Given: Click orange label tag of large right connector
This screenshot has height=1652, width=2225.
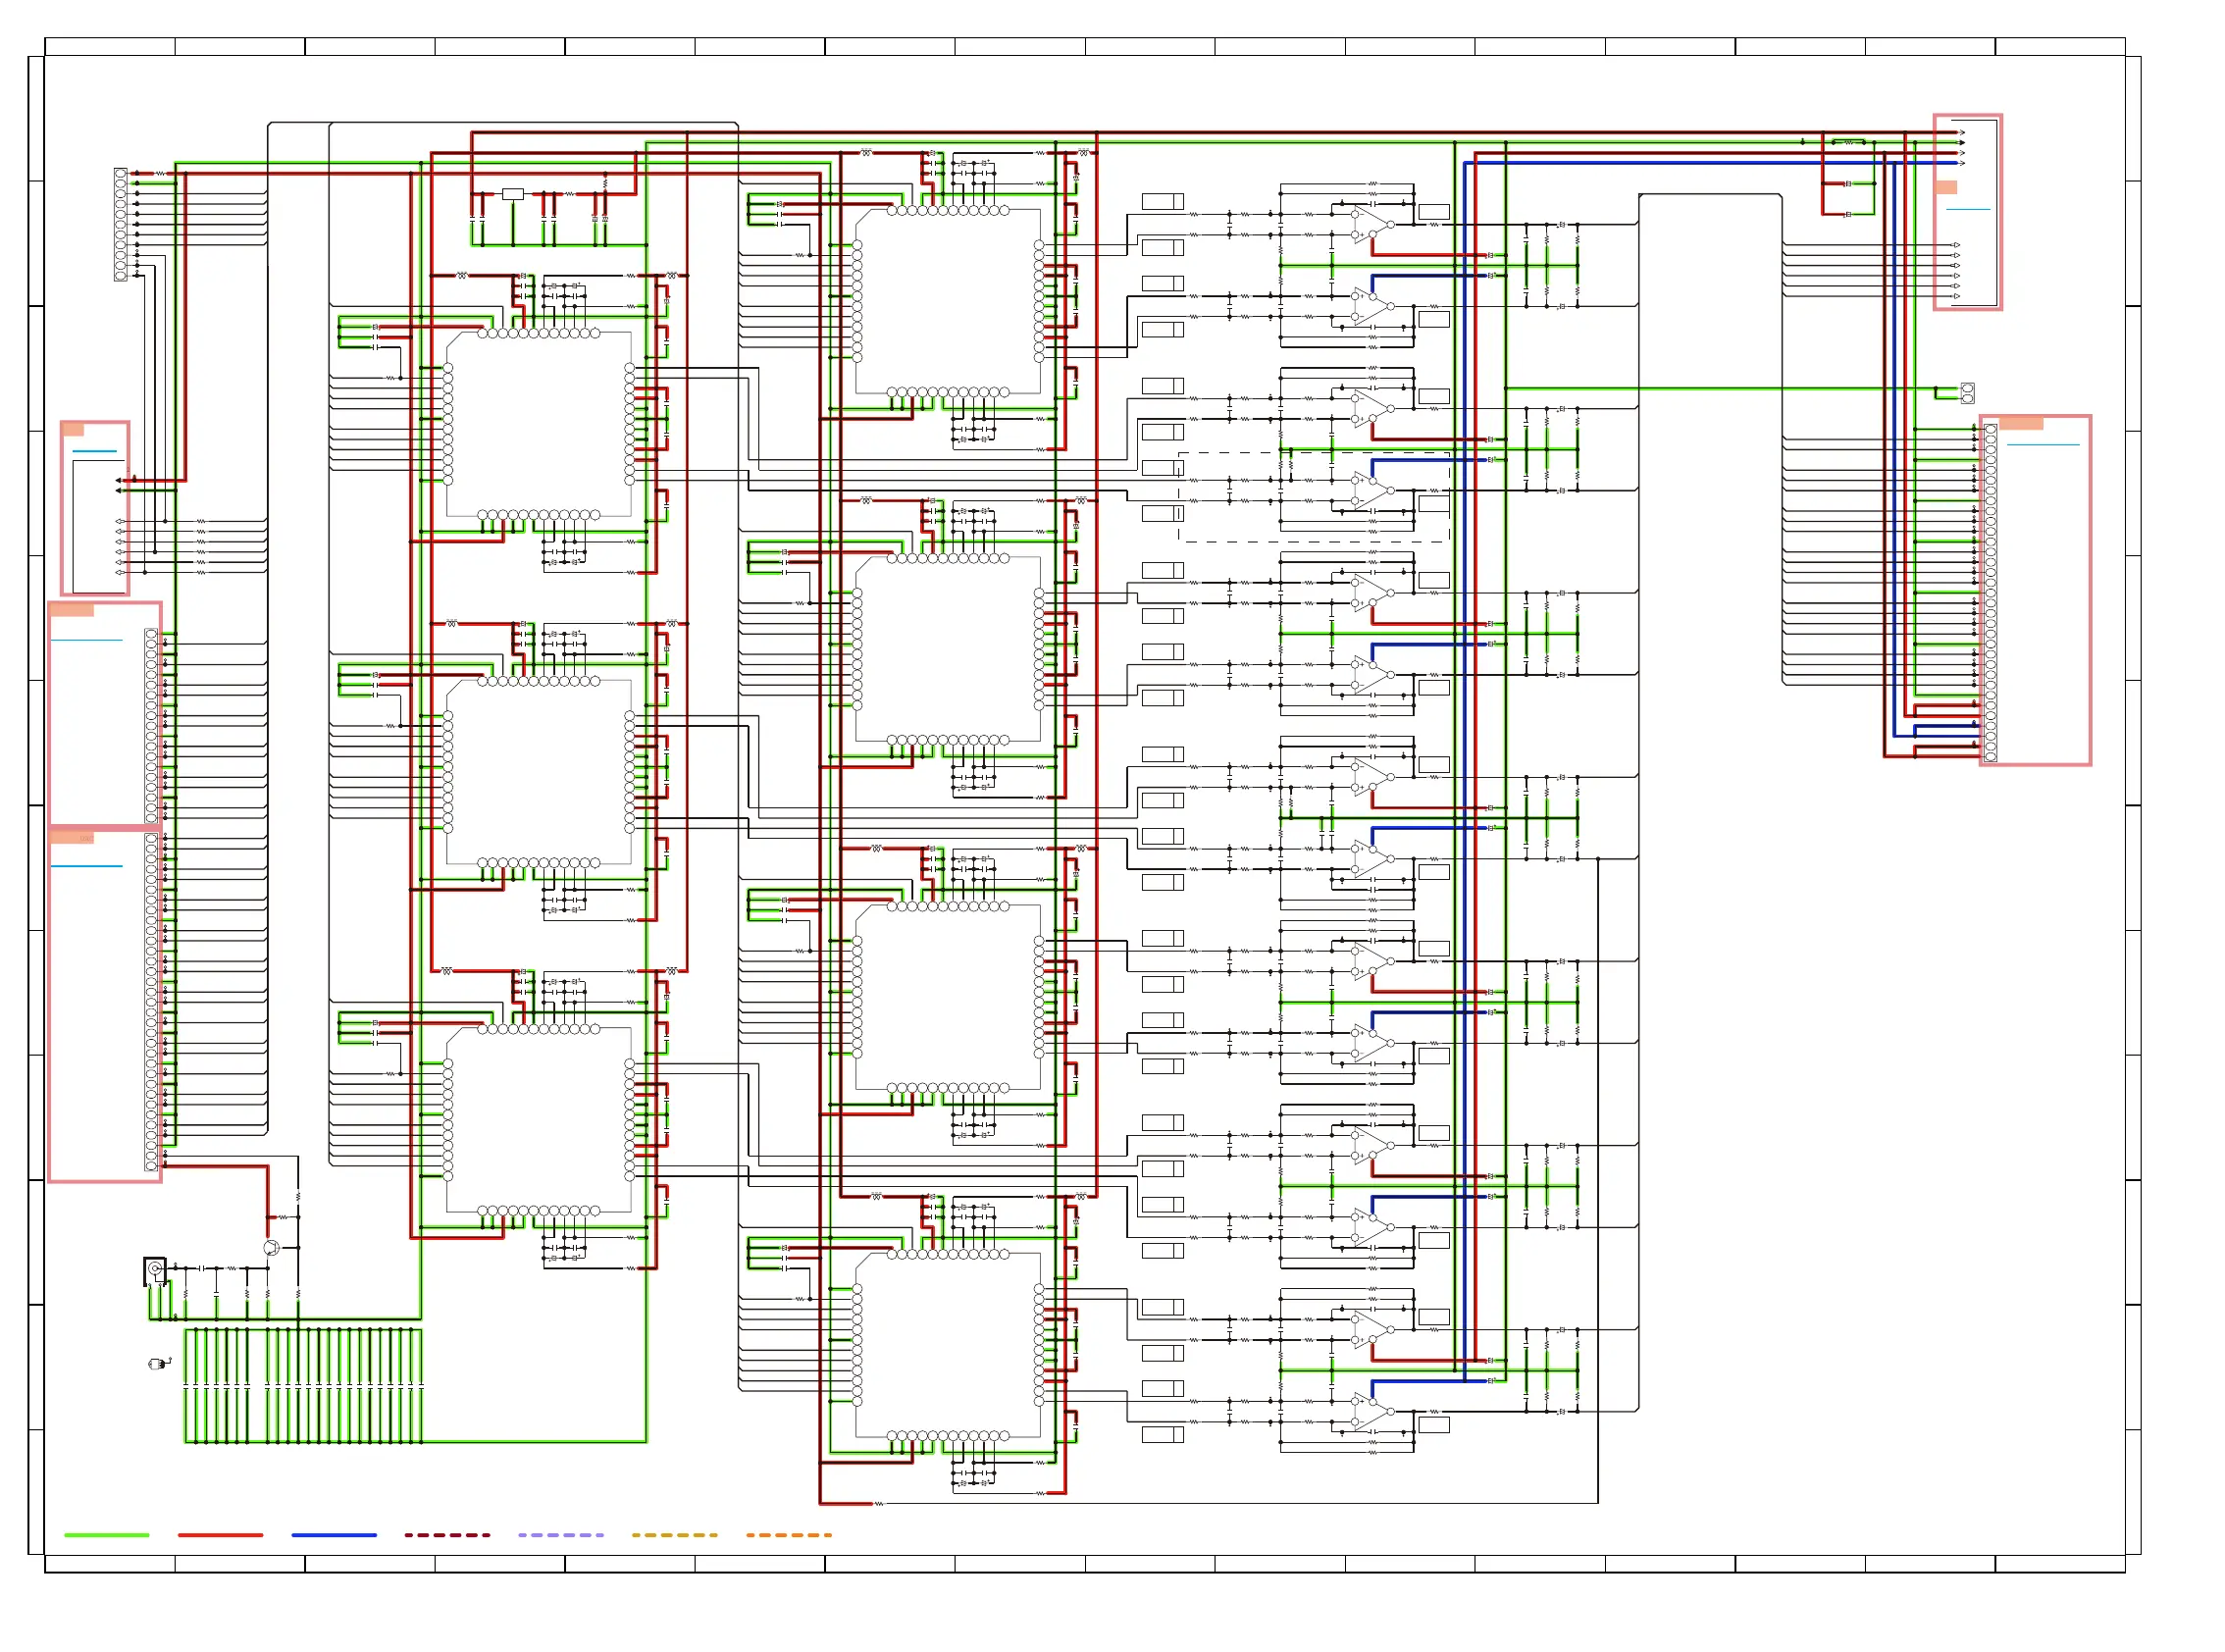Looking at the screenshot, I should 2020,423.
